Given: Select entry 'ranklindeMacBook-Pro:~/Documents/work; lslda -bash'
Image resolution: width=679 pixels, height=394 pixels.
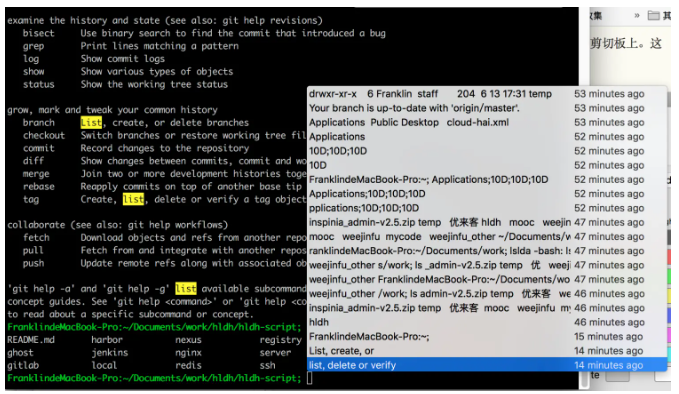Looking at the screenshot, I should [x=487, y=251].
